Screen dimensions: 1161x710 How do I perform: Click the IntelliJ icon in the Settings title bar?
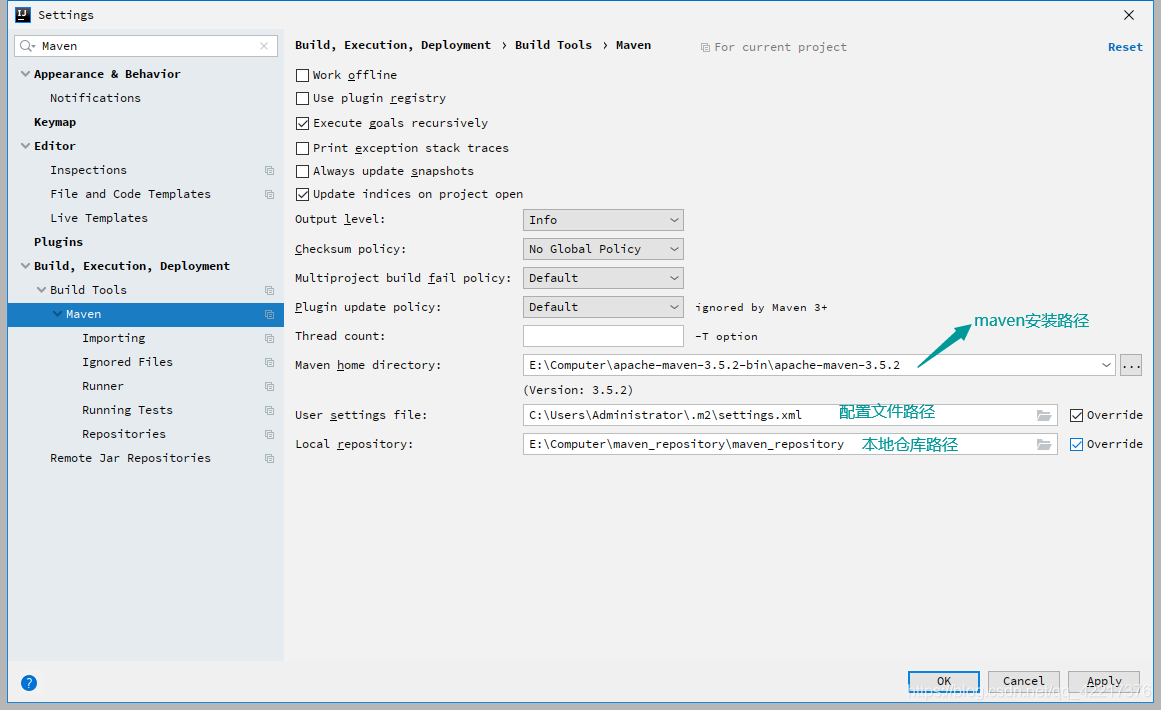(23, 15)
